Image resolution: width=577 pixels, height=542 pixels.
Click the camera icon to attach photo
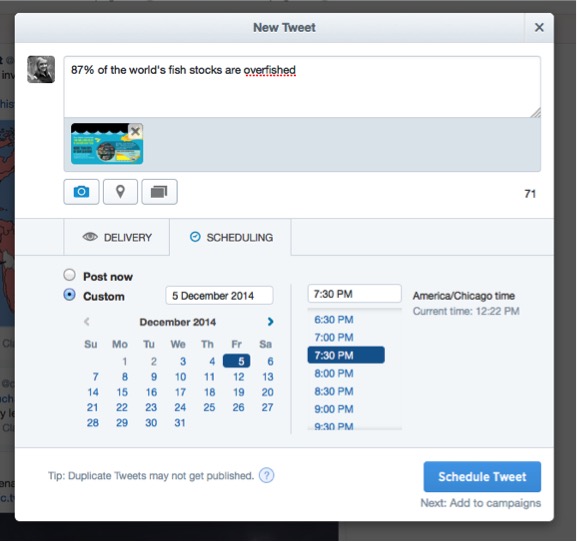[x=81, y=192]
